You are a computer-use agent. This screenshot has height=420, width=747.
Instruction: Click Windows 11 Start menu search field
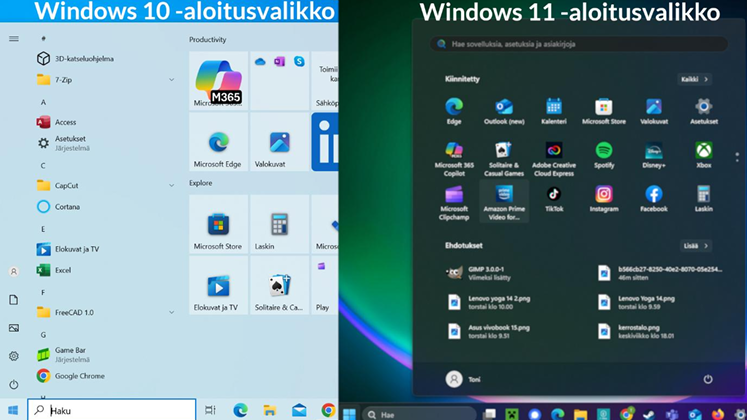(579, 44)
